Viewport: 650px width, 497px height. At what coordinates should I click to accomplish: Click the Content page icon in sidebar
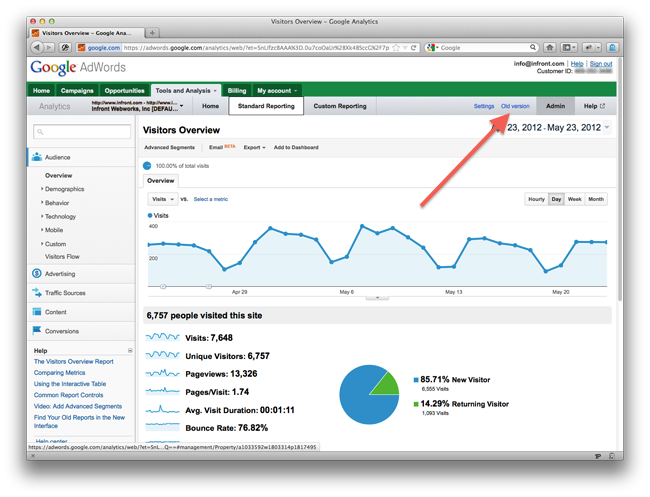[36, 312]
